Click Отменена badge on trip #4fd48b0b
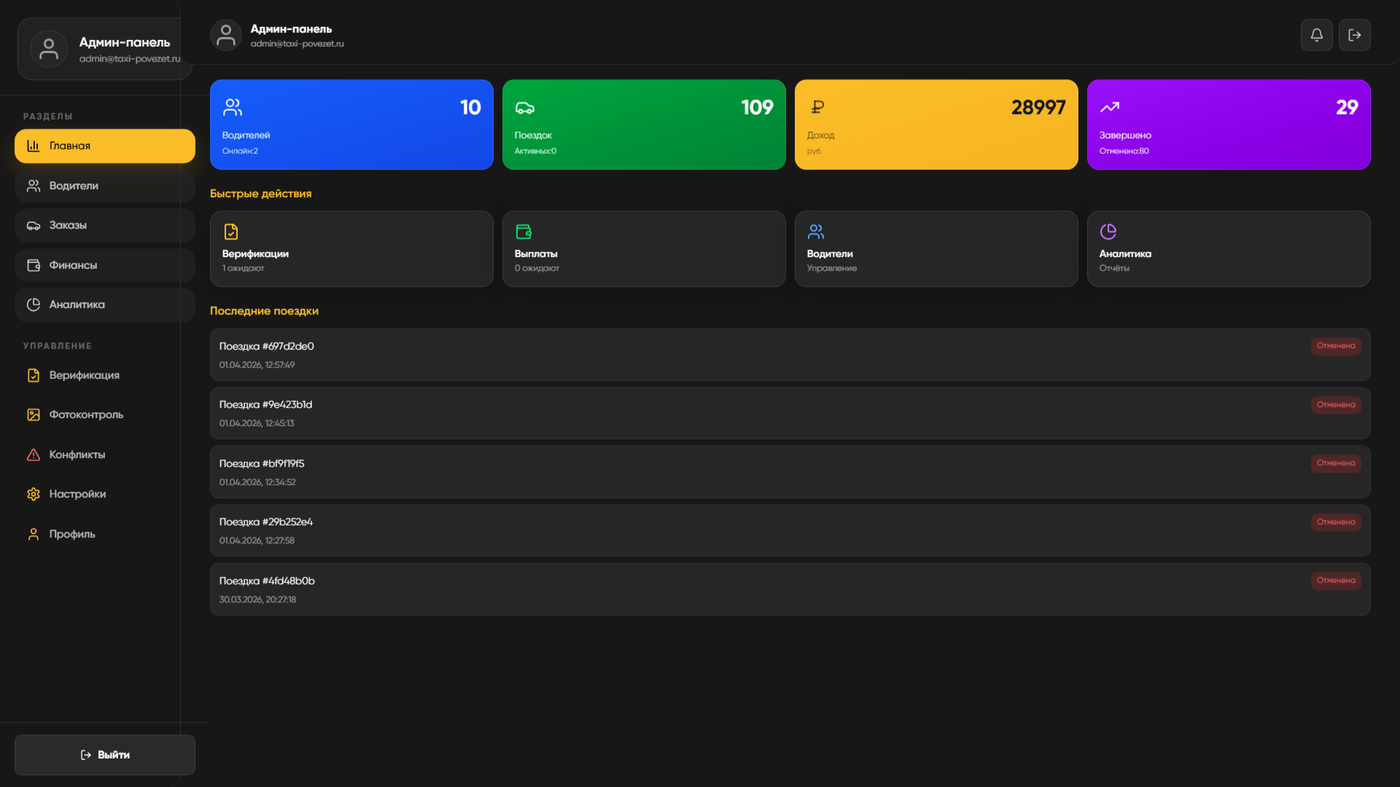Image resolution: width=1400 pixels, height=787 pixels. [x=1335, y=580]
